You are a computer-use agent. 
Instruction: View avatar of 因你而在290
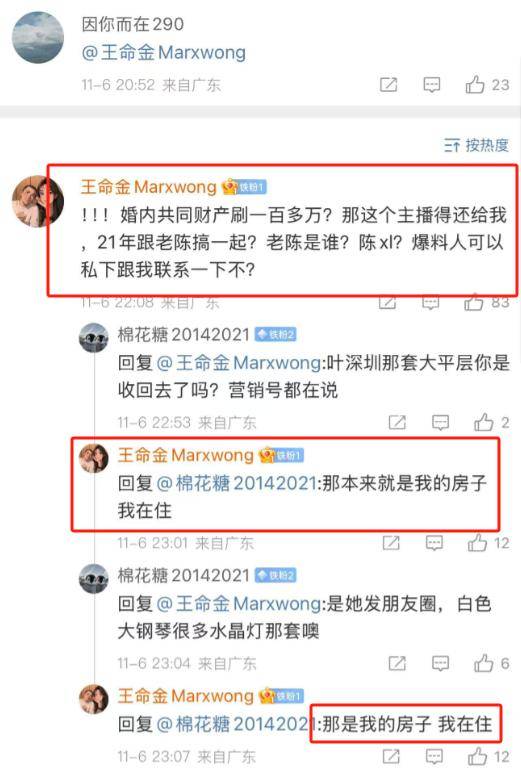pyautogui.click(x=38, y=38)
